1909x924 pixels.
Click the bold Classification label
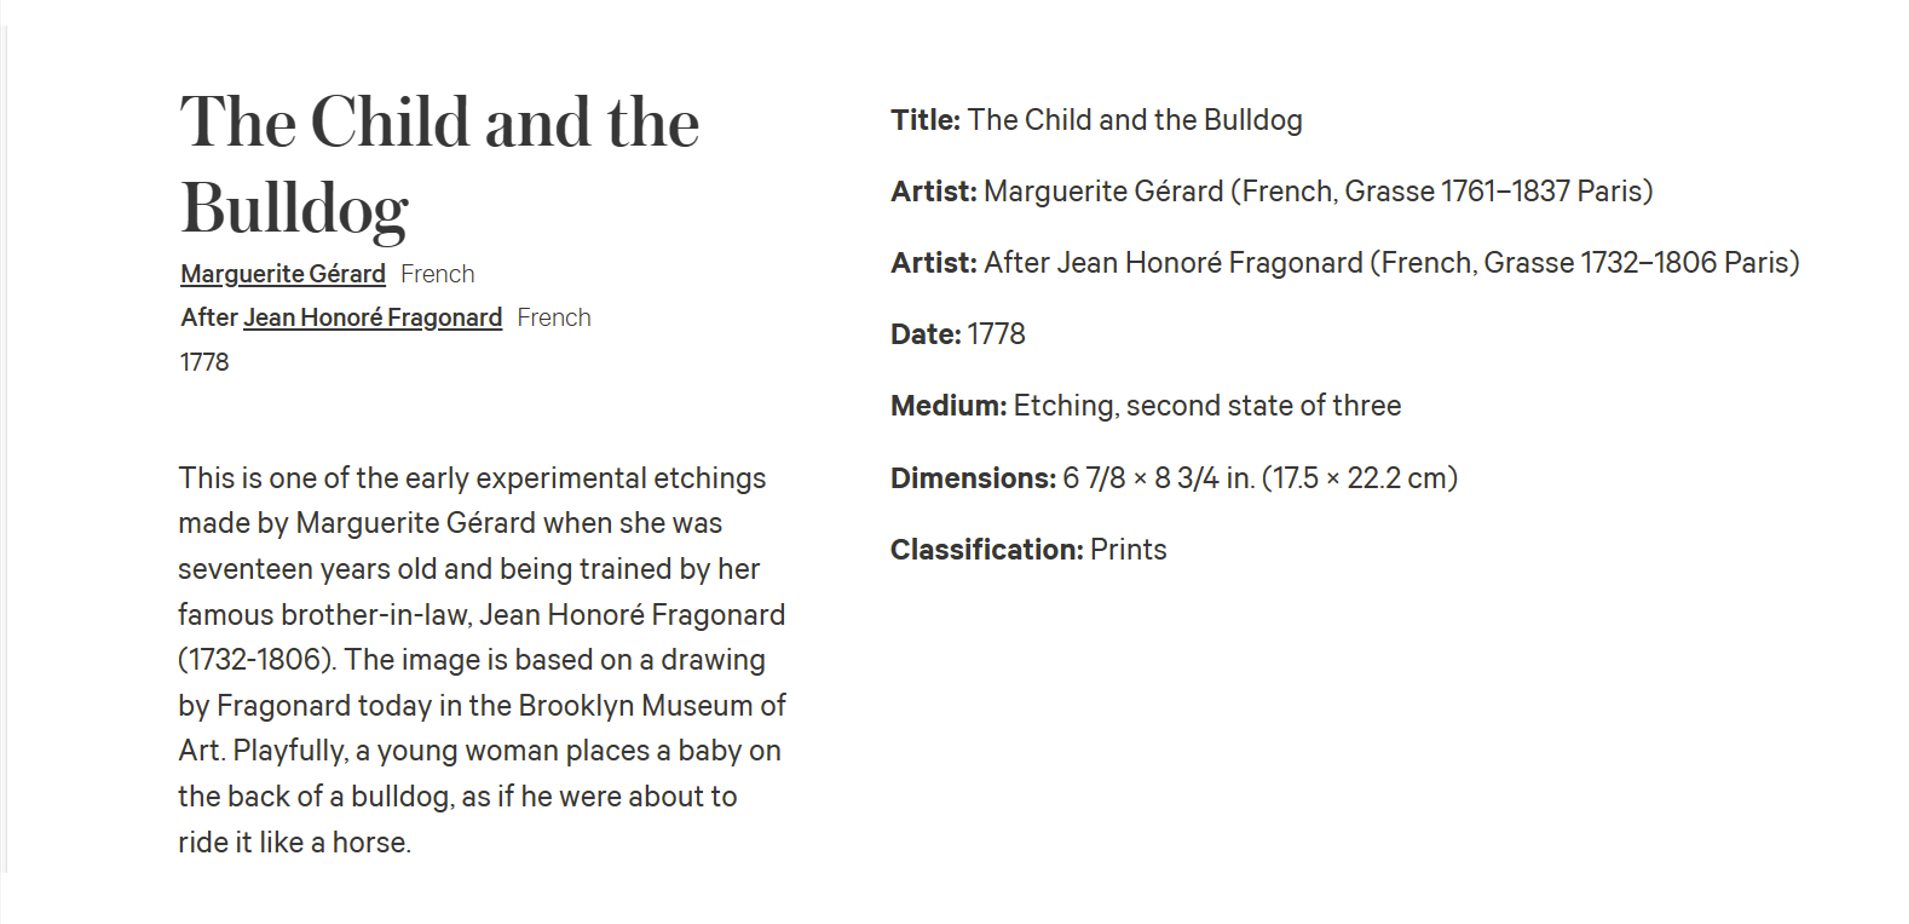point(986,550)
